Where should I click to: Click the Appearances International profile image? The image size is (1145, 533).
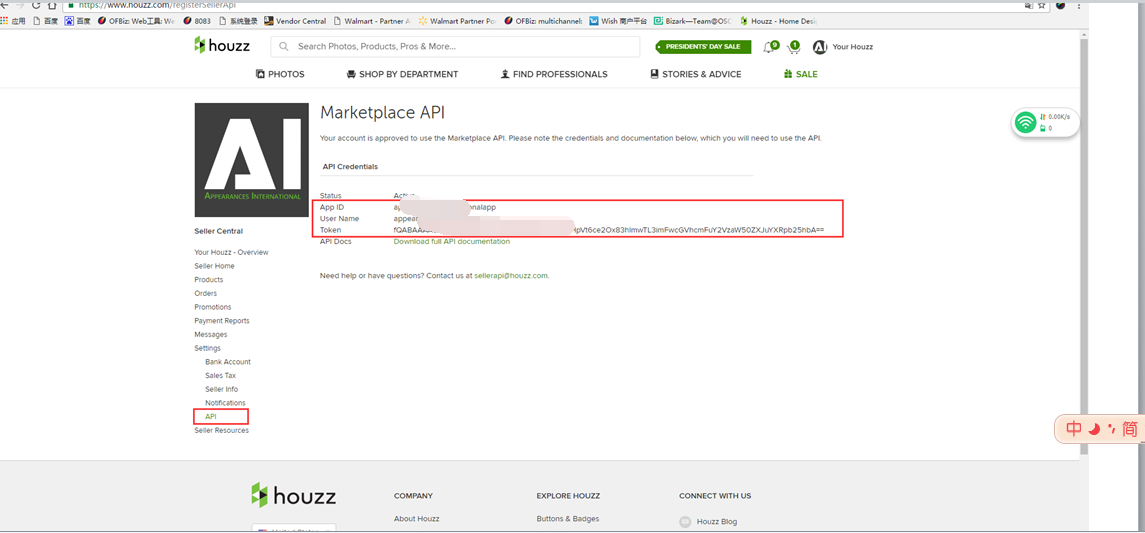[252, 160]
